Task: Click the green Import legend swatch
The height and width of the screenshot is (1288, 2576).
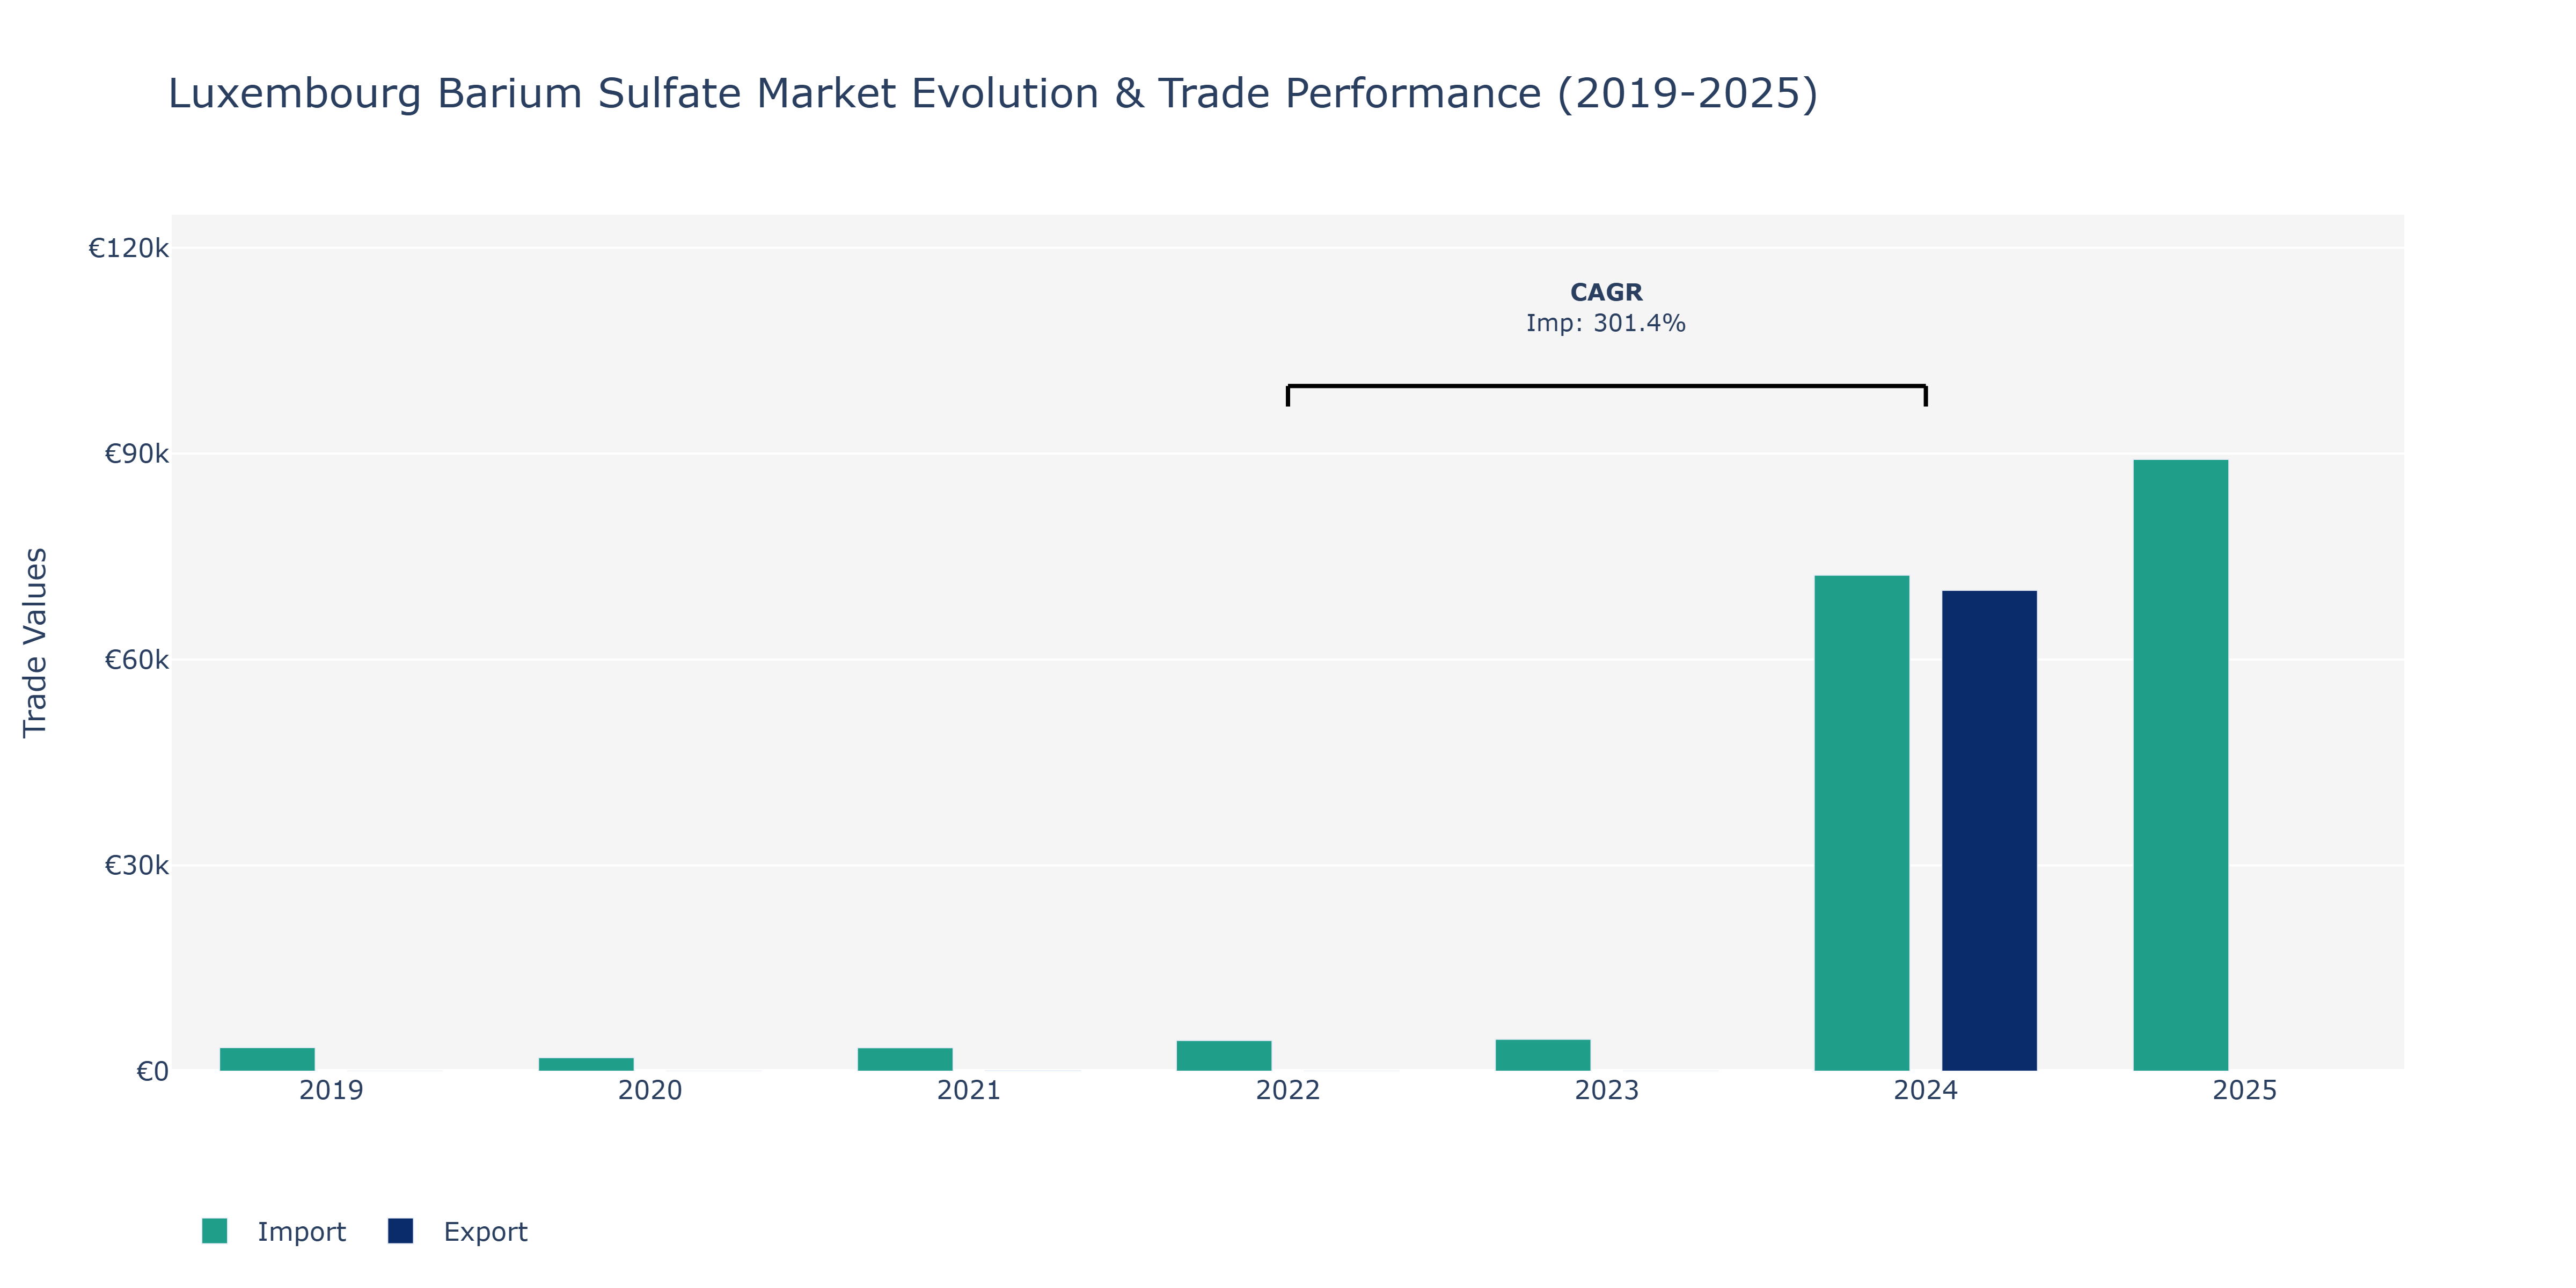Action: pos(214,1231)
